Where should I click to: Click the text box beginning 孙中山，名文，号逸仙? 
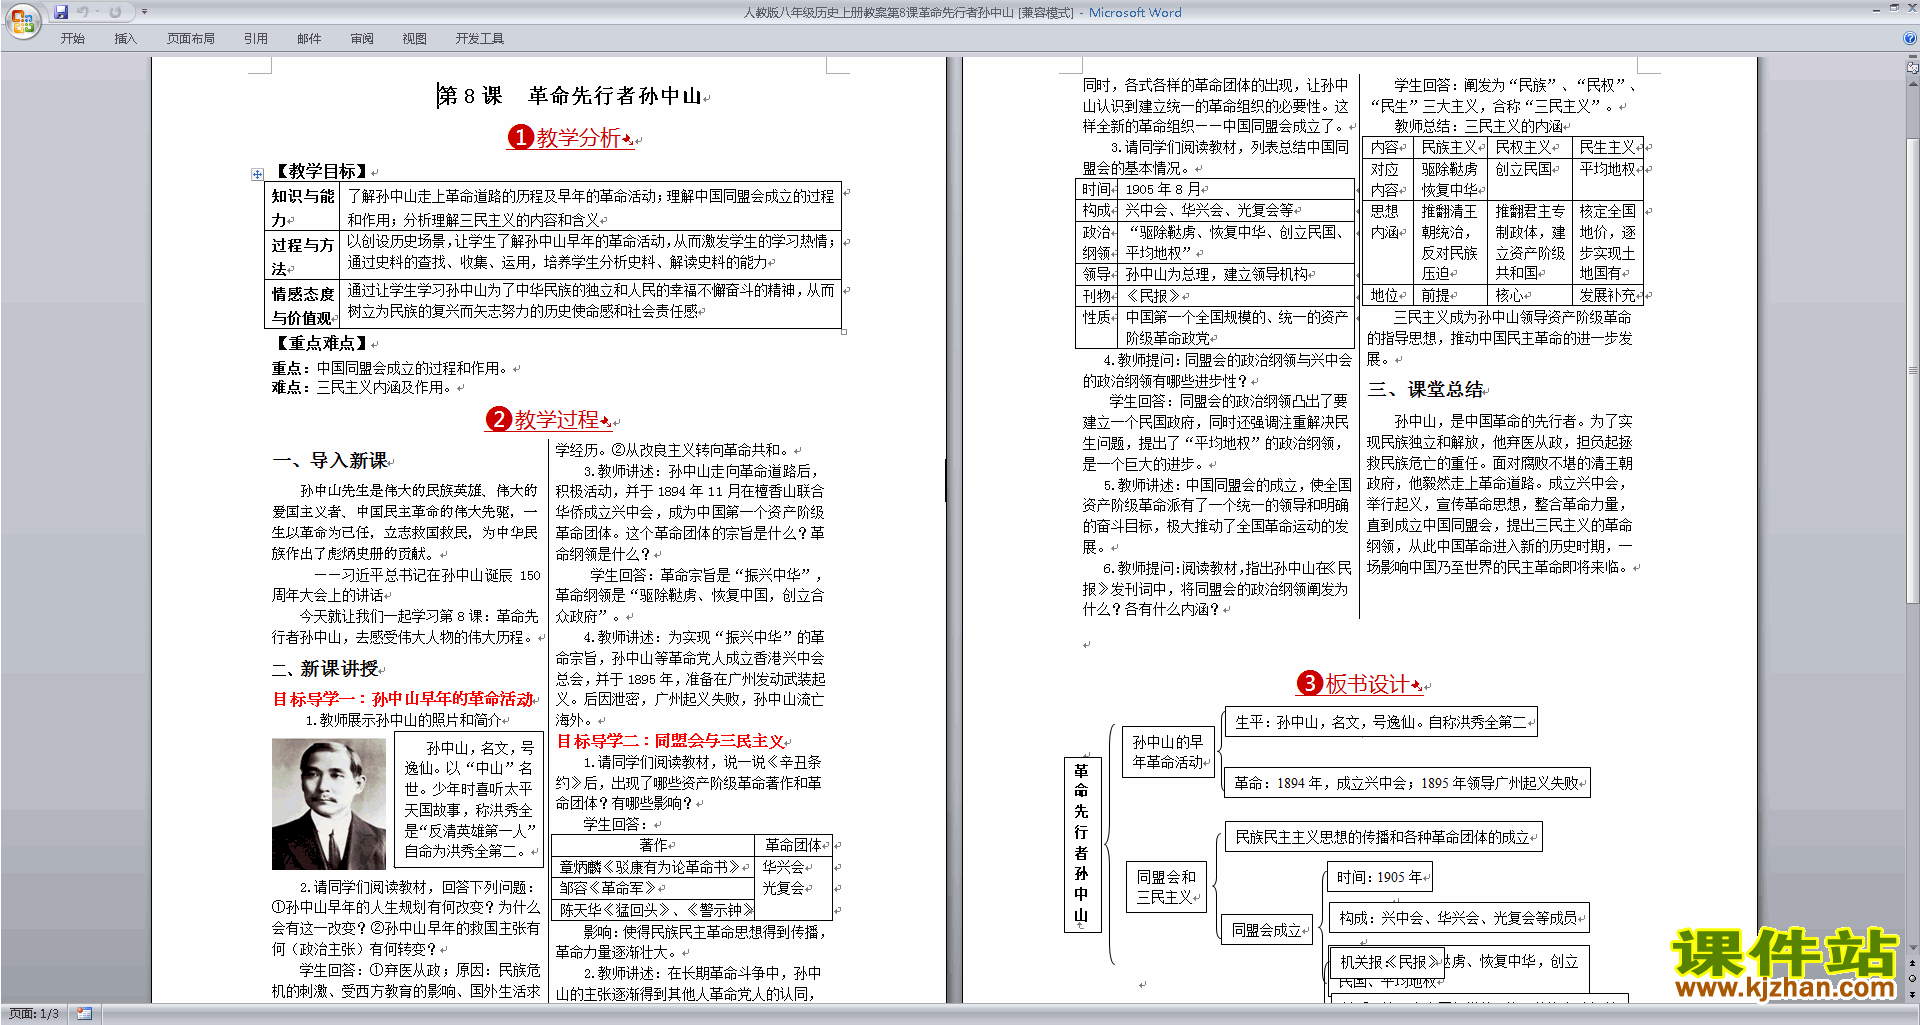(x=469, y=800)
